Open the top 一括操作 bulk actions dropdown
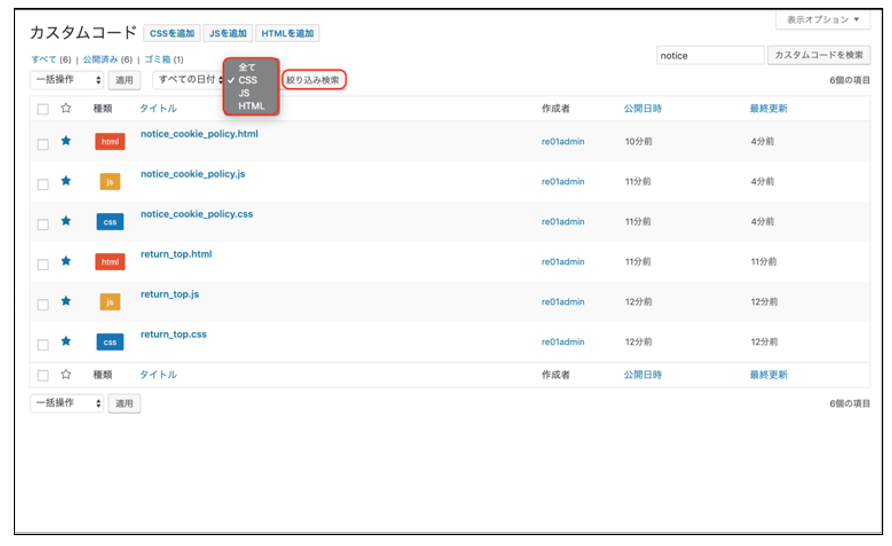 pyautogui.click(x=67, y=80)
